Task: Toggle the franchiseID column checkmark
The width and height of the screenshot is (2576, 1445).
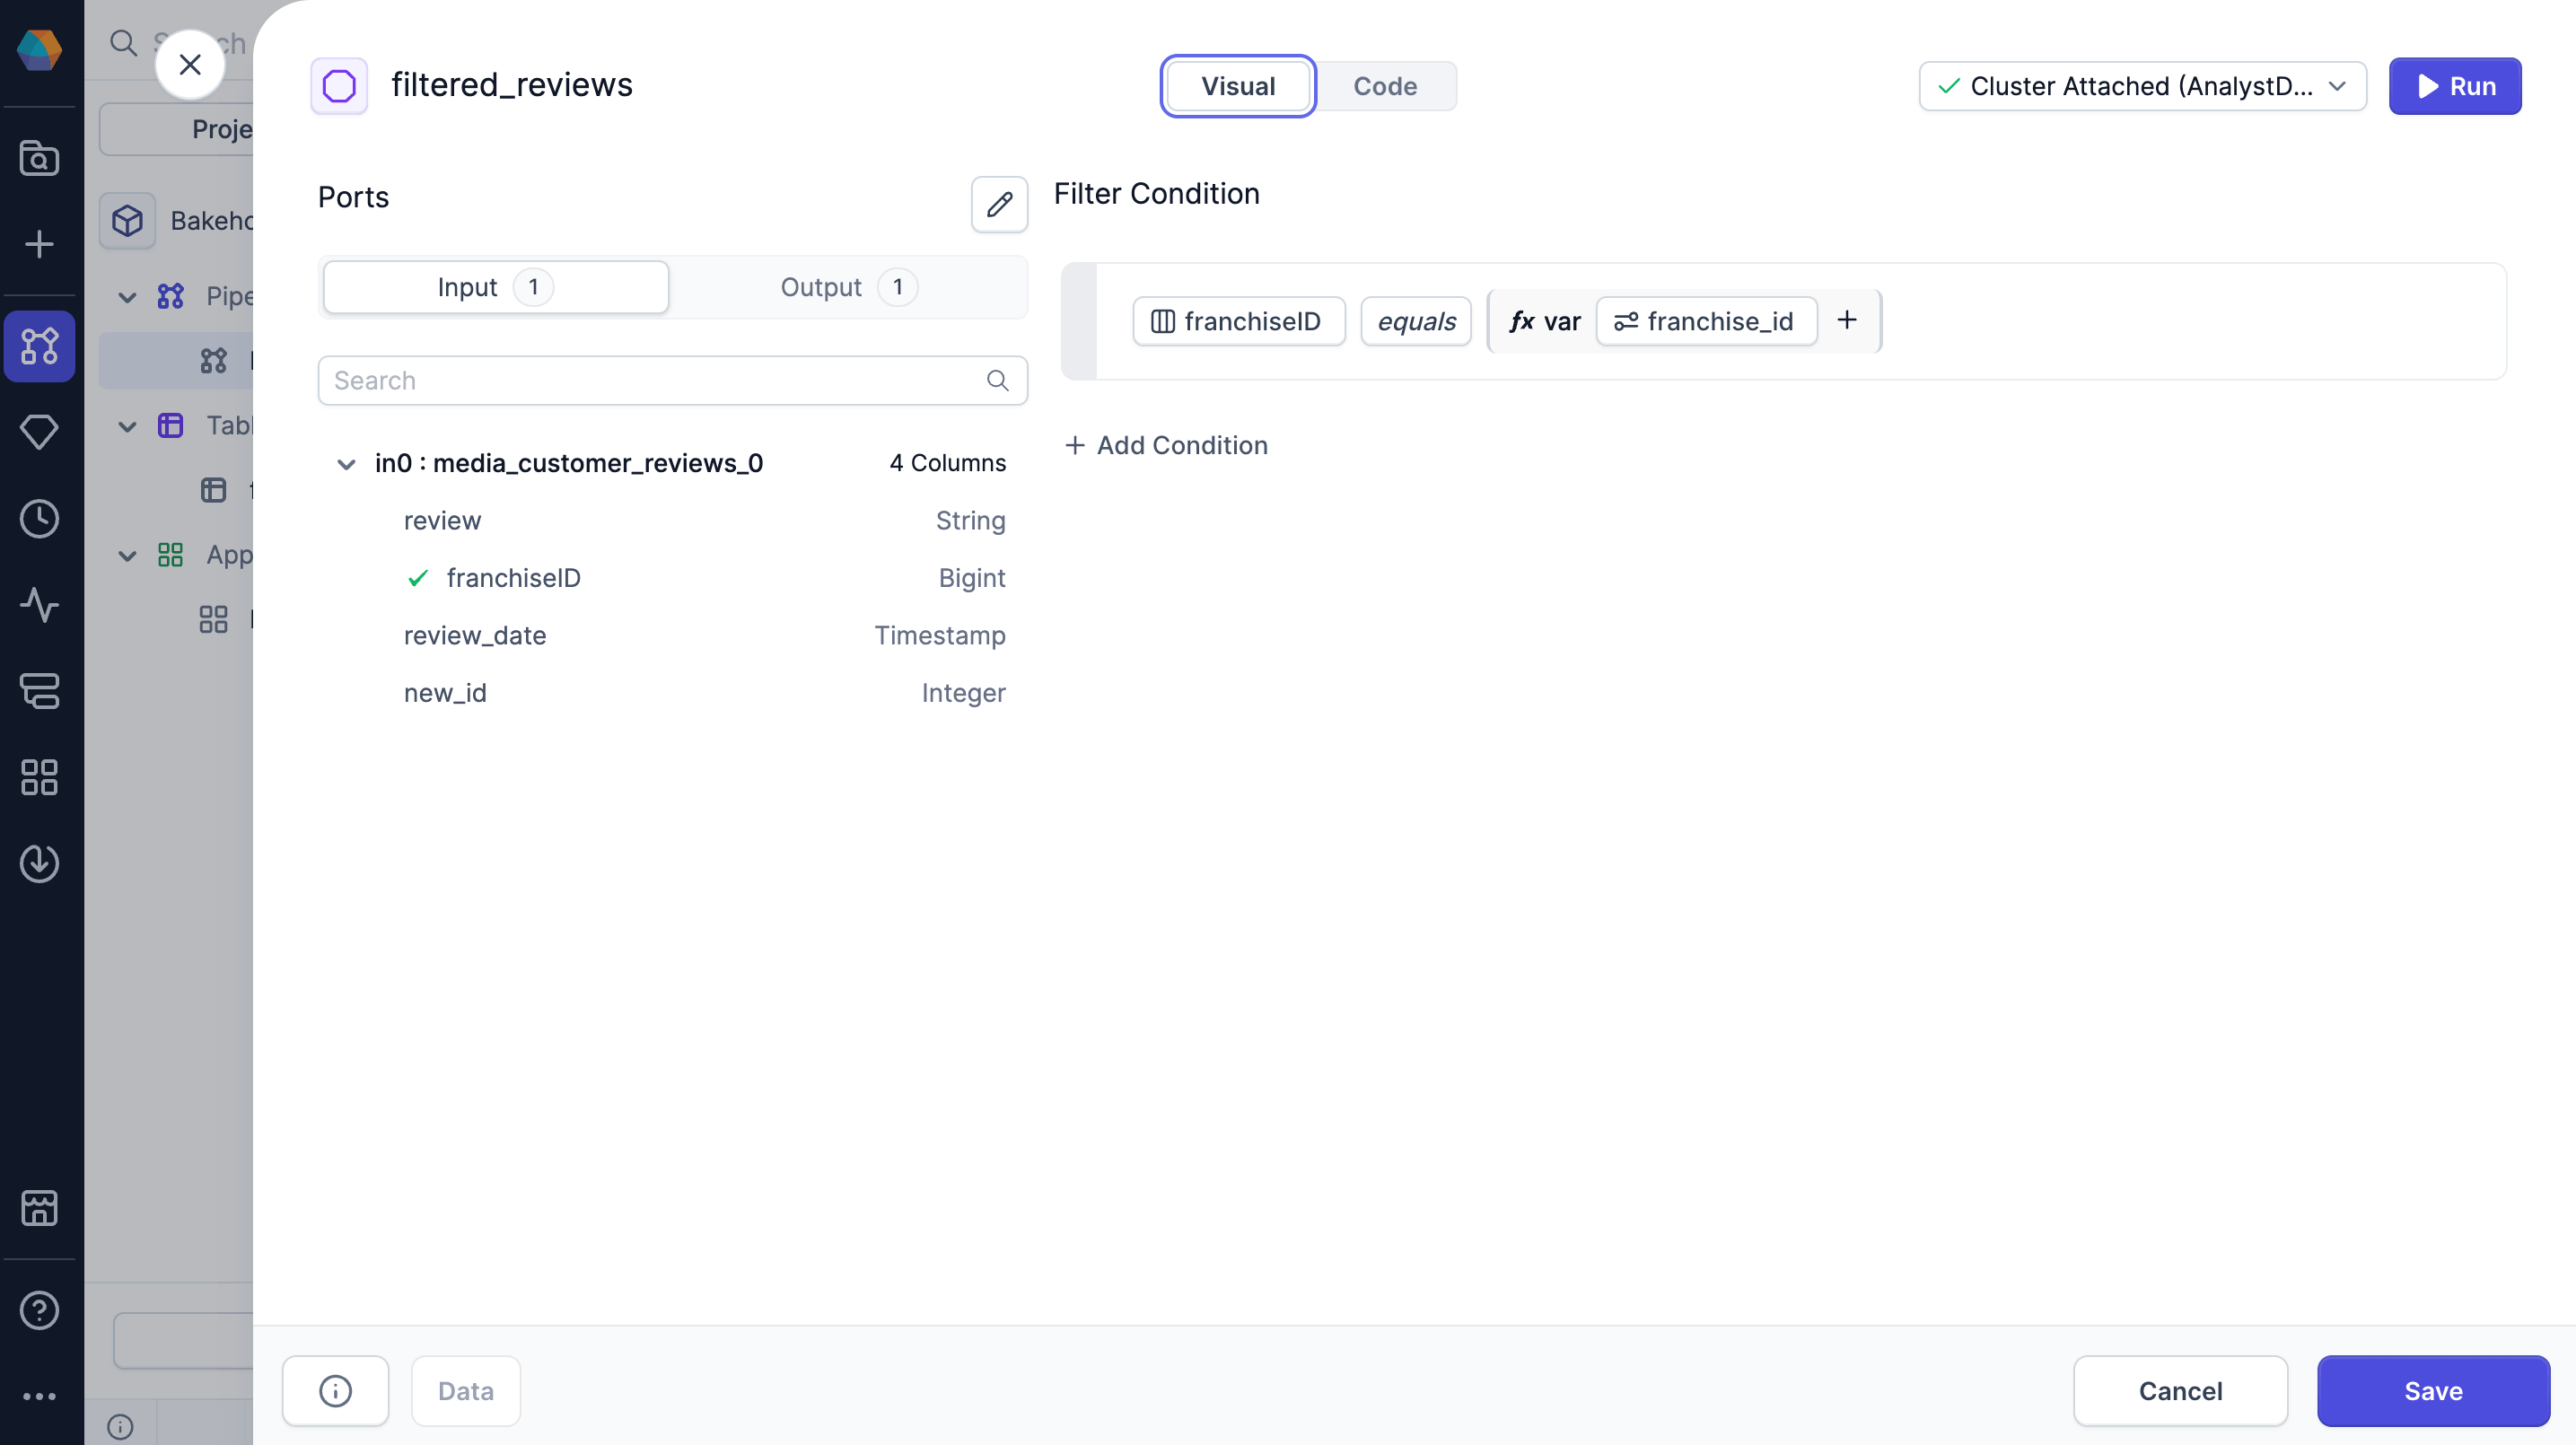Action: pyautogui.click(x=418, y=578)
